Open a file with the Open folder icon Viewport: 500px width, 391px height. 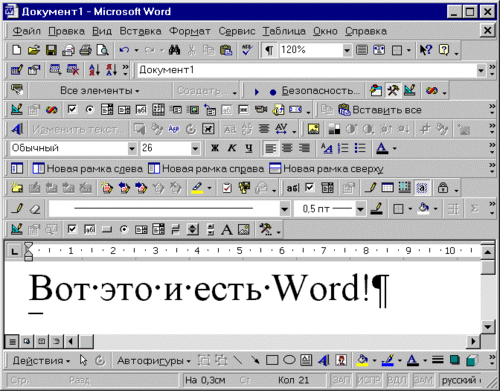34,50
